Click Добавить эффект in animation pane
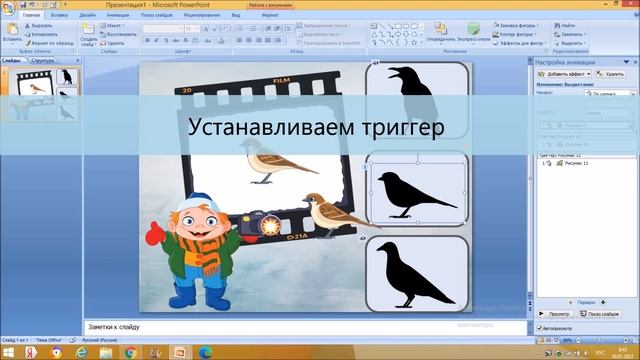The image size is (640, 360). 564,74
